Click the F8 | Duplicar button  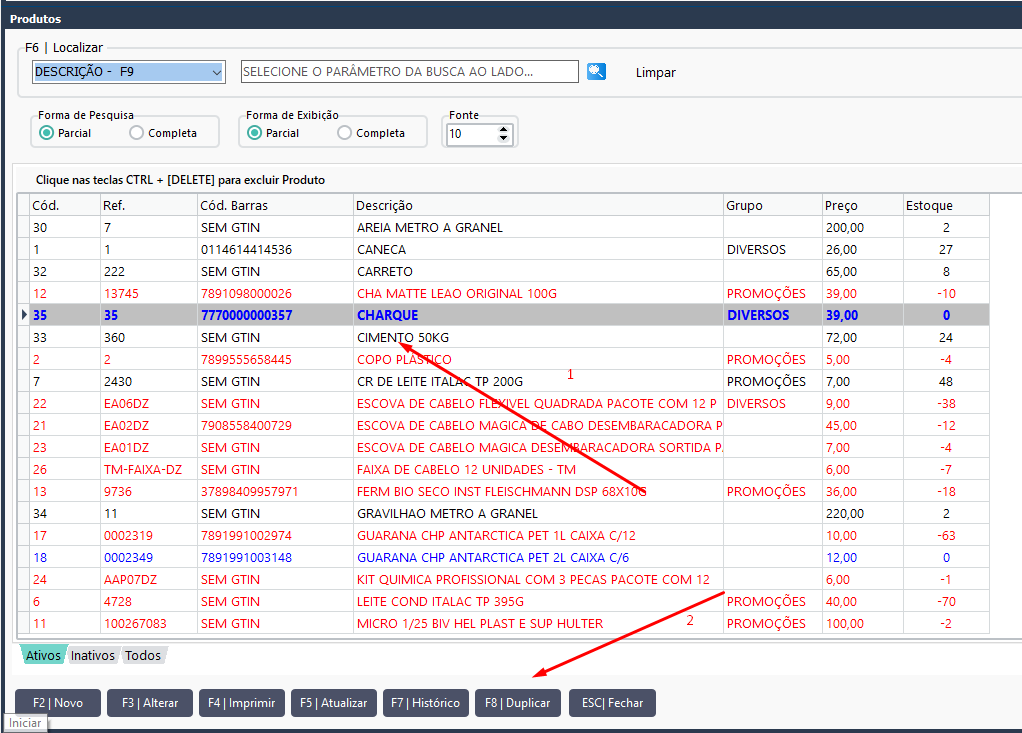518,703
